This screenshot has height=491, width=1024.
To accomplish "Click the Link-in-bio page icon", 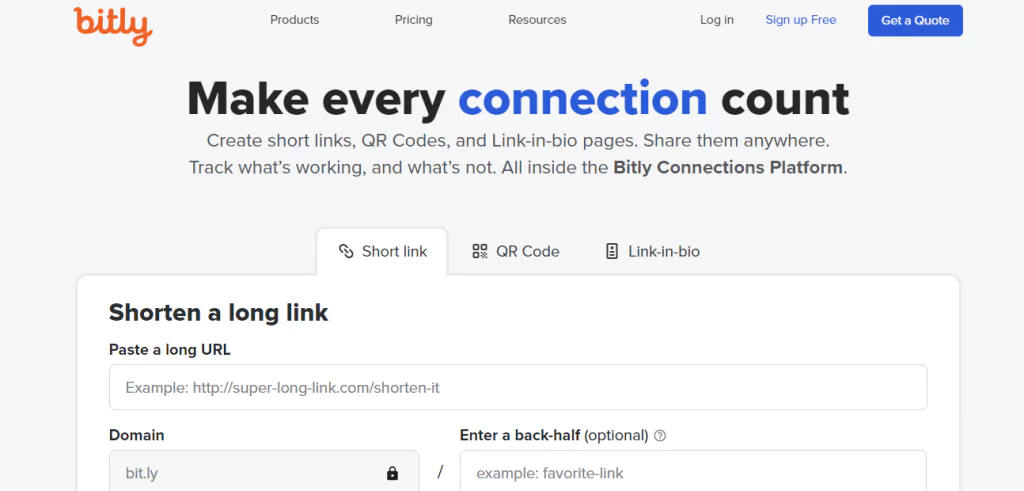I will [611, 251].
